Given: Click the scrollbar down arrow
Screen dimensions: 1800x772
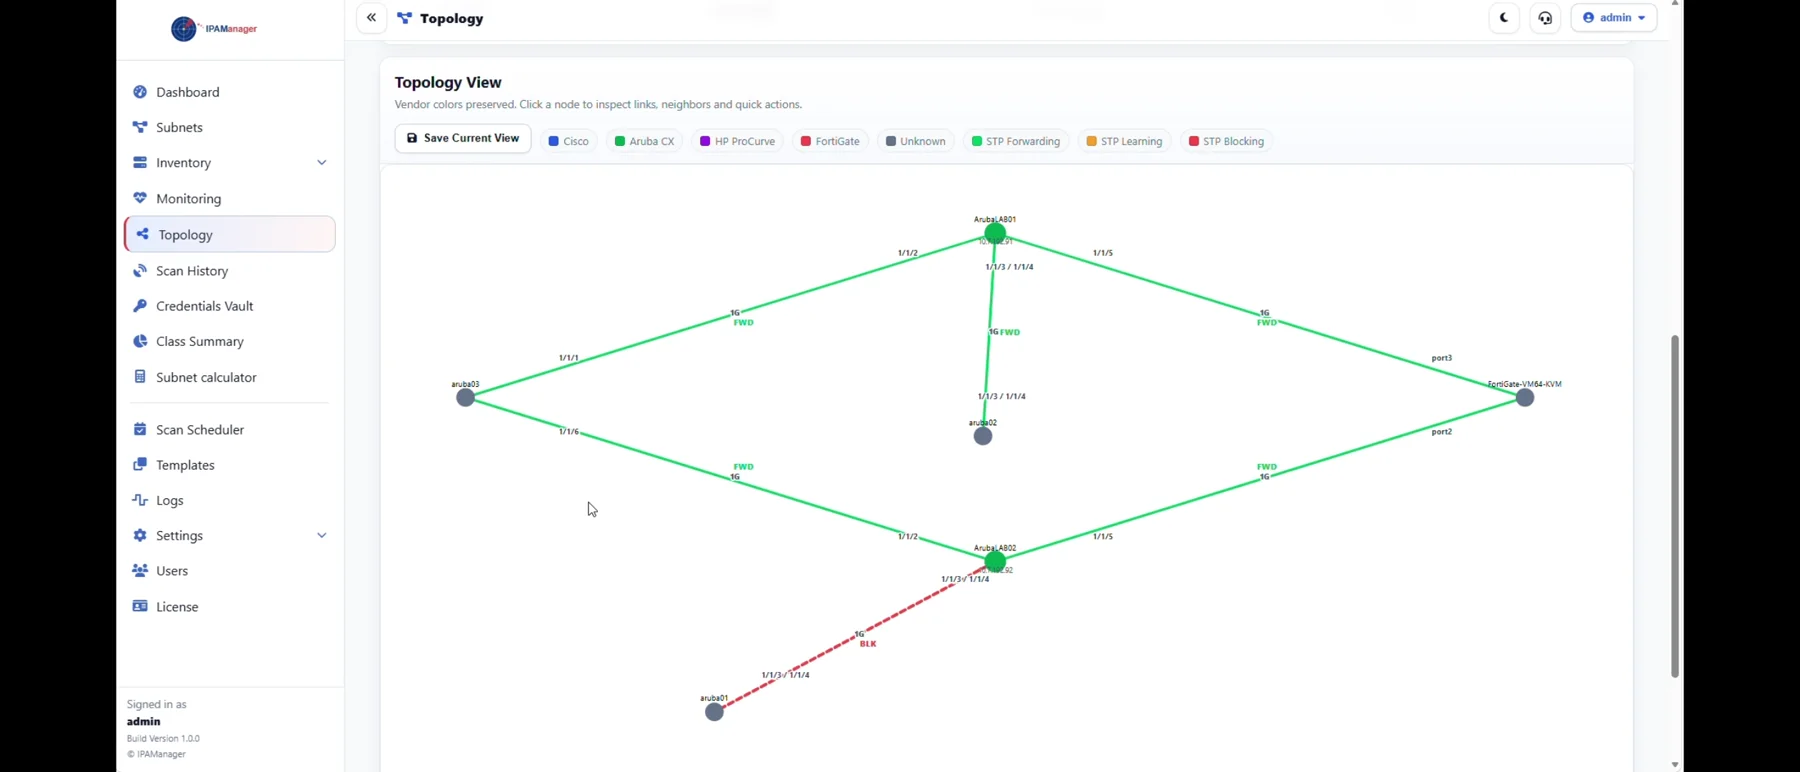Looking at the screenshot, I should click(1675, 765).
